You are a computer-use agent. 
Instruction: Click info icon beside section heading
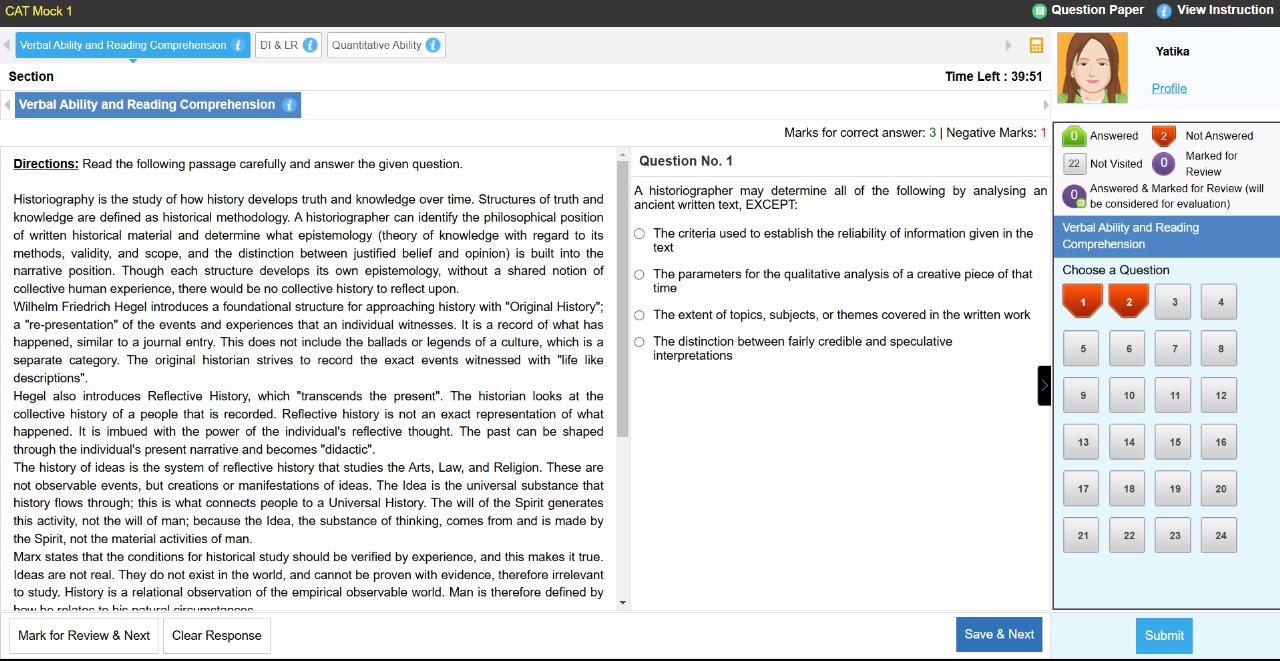[x=289, y=105]
